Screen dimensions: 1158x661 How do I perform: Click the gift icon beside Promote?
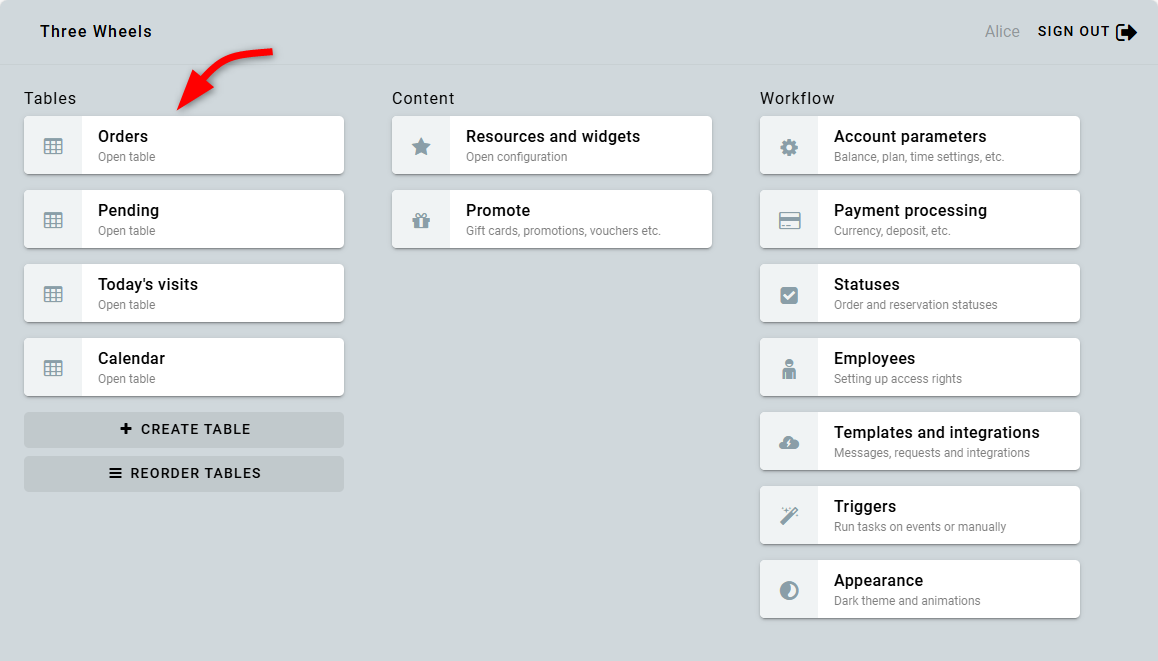click(x=421, y=220)
